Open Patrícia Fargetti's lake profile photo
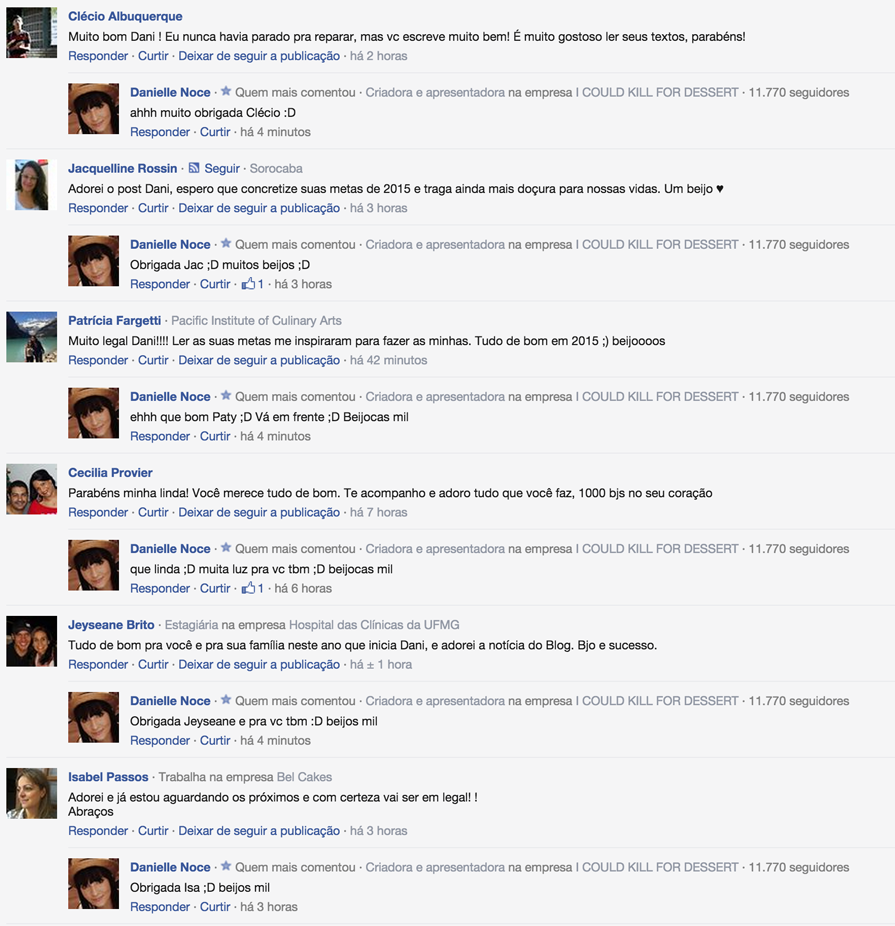895x926 pixels. [31, 337]
